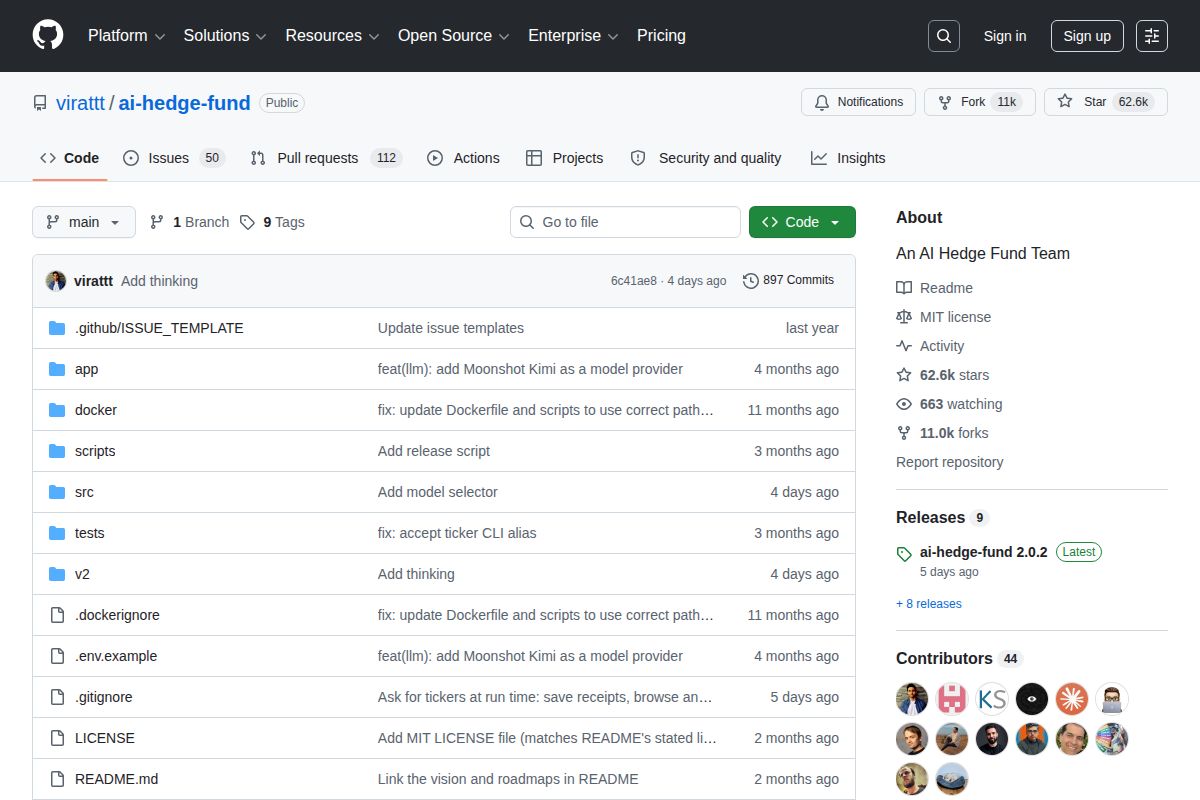Image resolution: width=1200 pixels, height=800 pixels.
Task: Click the folder icon beside scripts
Action: [57, 451]
